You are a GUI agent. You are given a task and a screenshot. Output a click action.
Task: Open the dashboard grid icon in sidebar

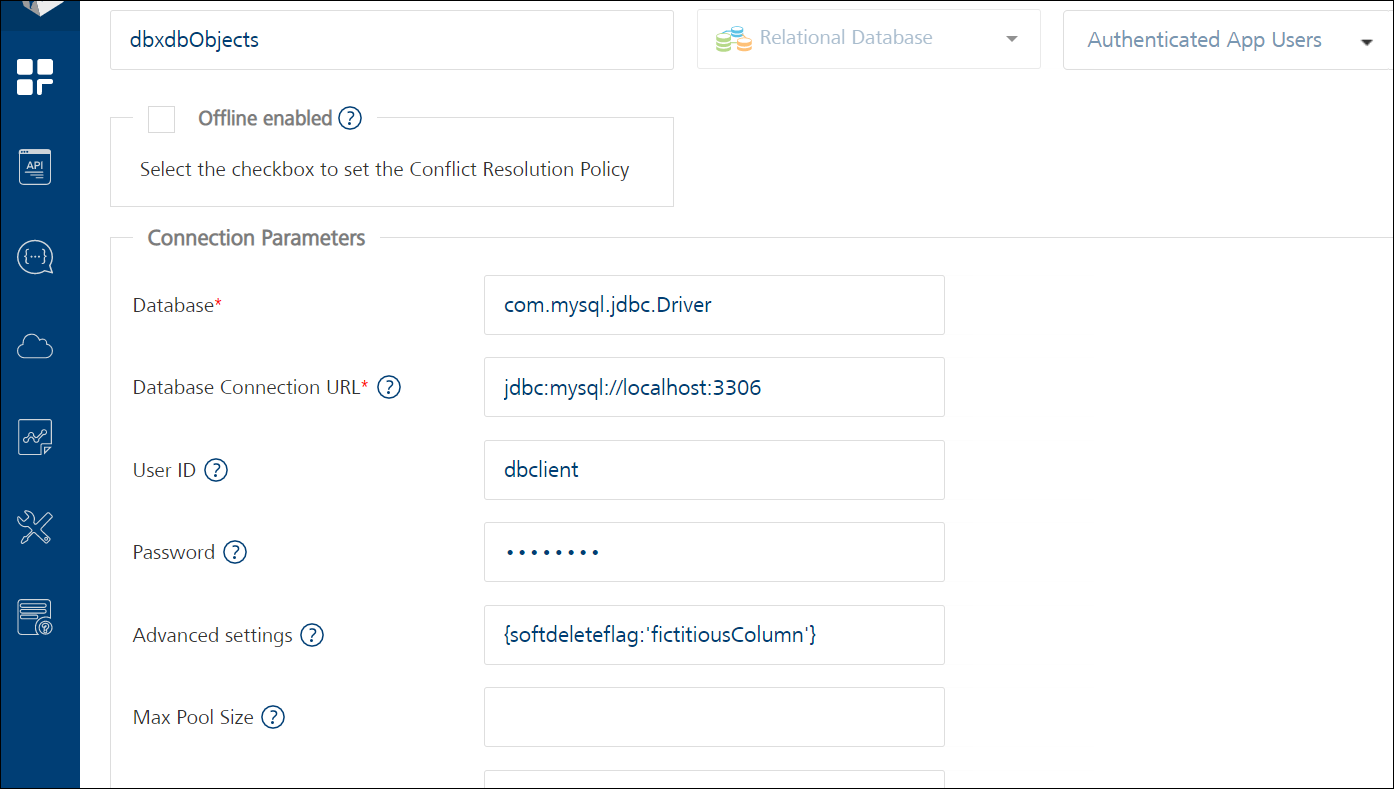point(35,77)
